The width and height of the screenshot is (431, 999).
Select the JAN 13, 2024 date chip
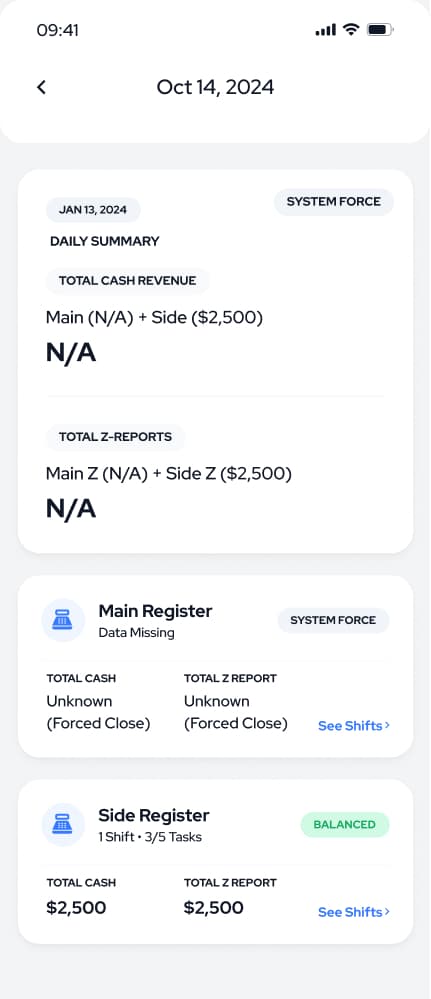coord(93,210)
